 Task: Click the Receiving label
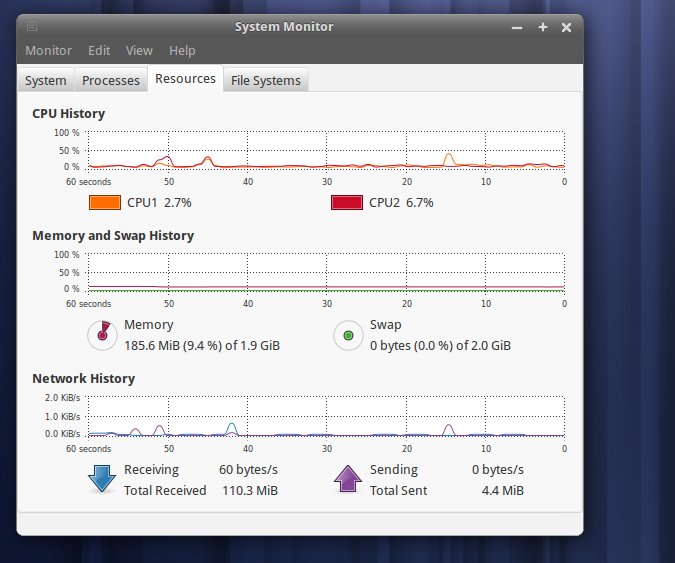[152, 470]
